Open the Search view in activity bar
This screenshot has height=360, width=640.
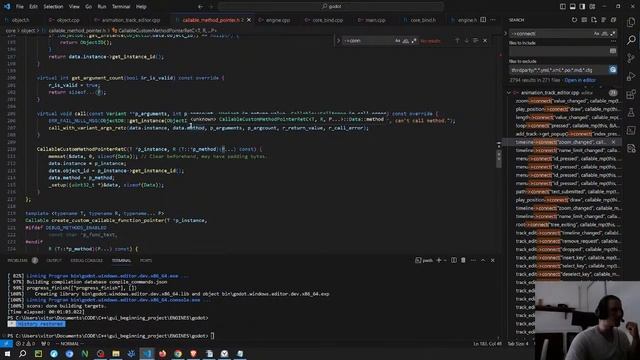click(631, 40)
